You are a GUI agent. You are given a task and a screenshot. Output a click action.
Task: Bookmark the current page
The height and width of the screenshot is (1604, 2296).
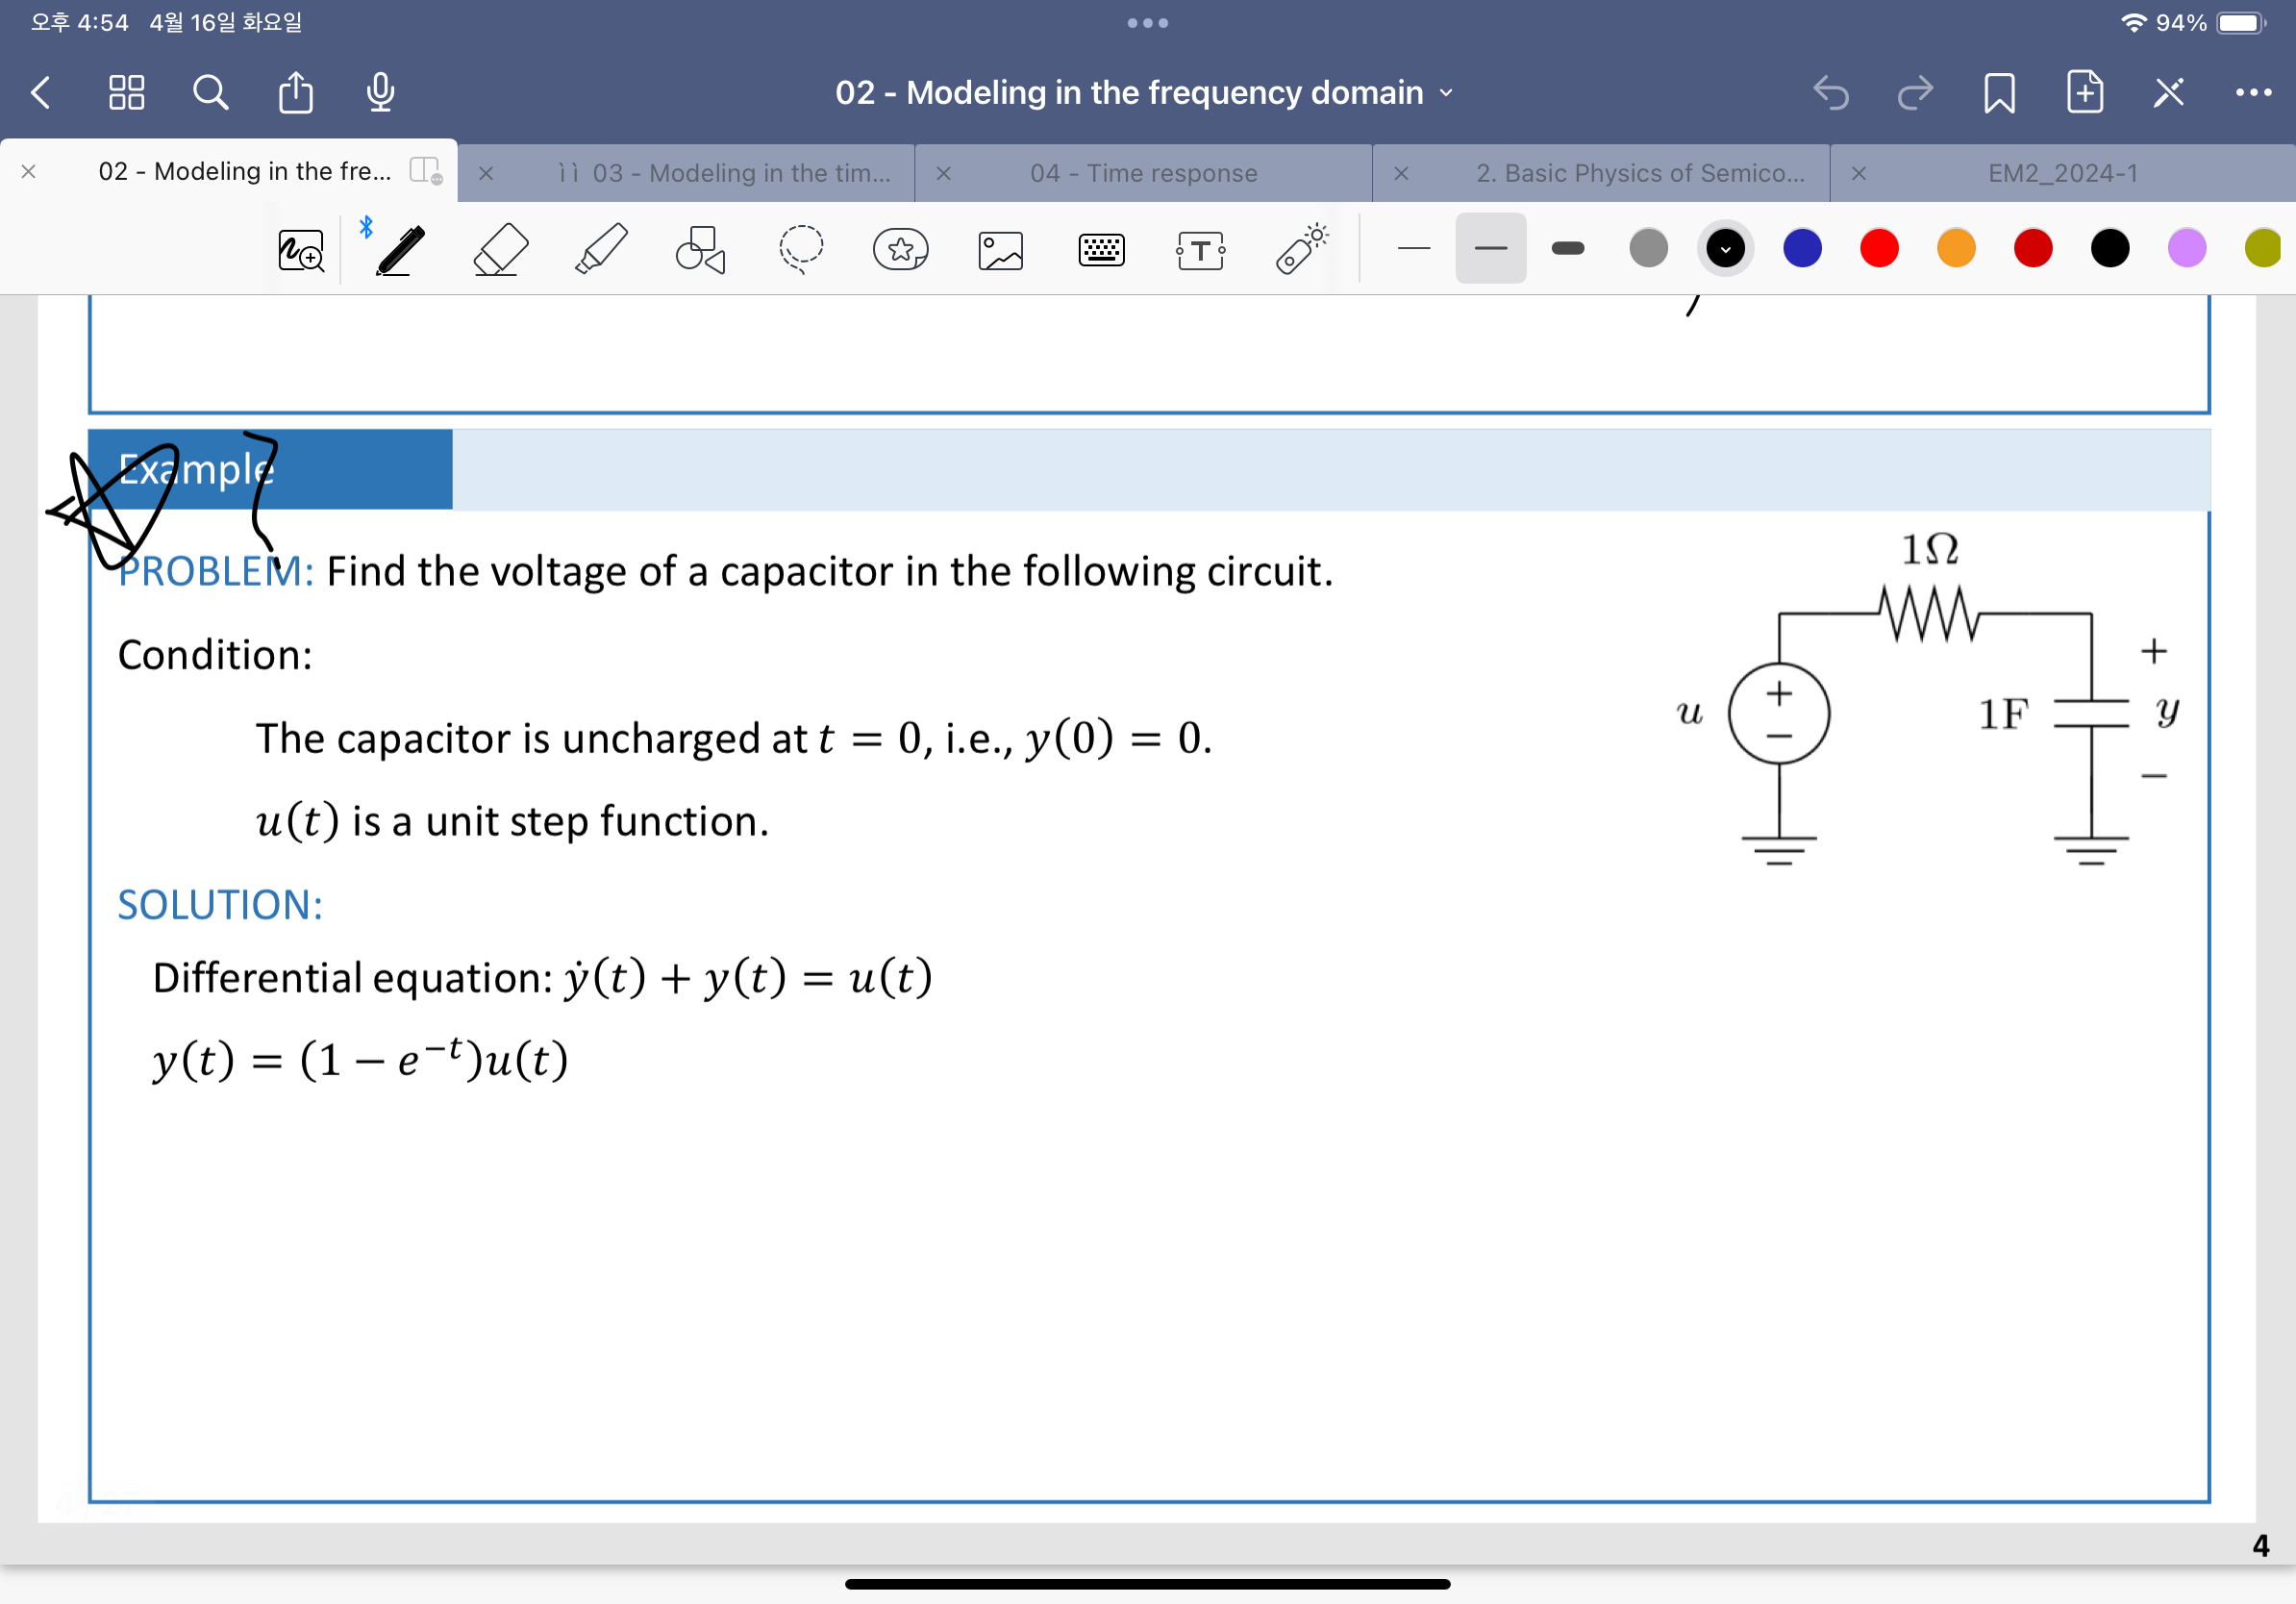click(x=1999, y=92)
